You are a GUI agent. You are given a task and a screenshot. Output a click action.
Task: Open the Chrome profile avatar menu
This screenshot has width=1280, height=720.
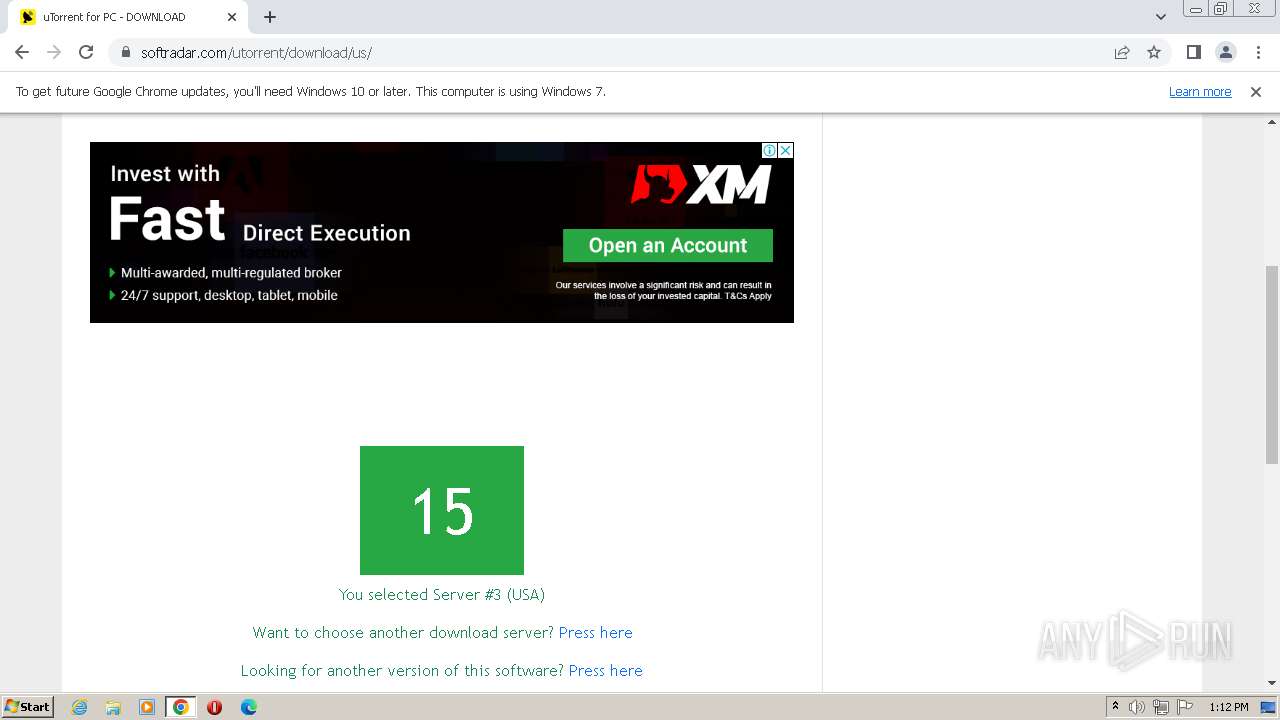(1225, 52)
